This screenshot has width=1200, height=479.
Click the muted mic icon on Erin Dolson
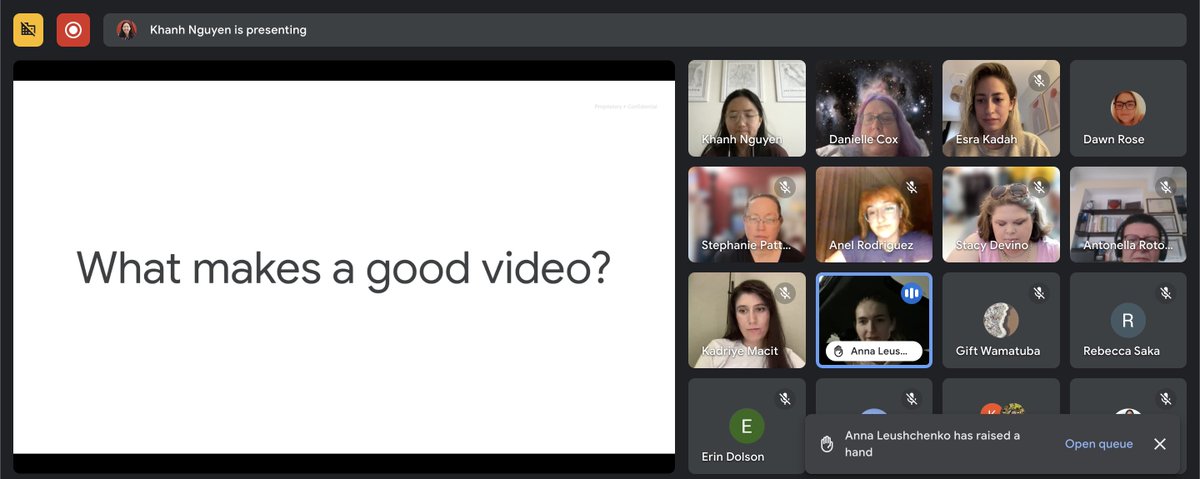click(x=785, y=399)
